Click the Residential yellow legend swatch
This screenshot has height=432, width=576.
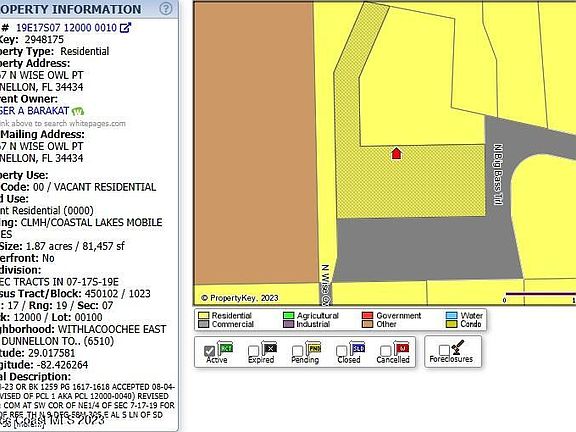point(204,316)
